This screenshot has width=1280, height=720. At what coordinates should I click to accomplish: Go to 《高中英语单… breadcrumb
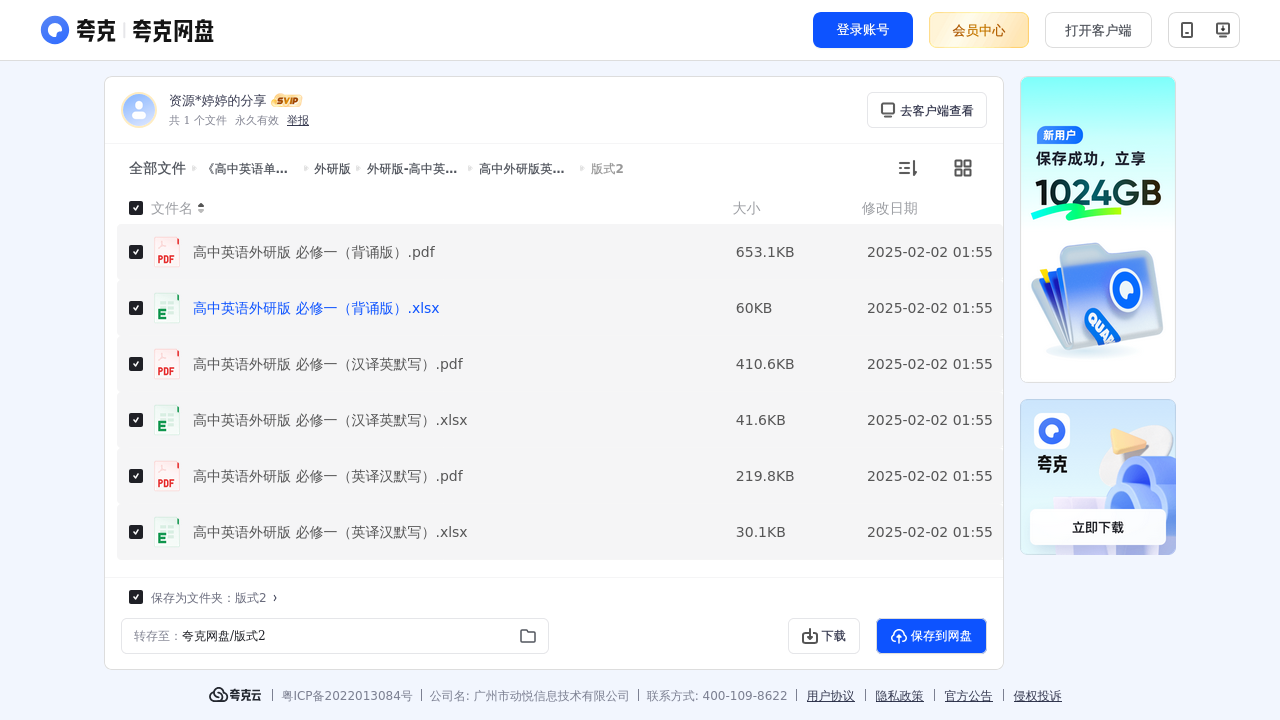246,169
